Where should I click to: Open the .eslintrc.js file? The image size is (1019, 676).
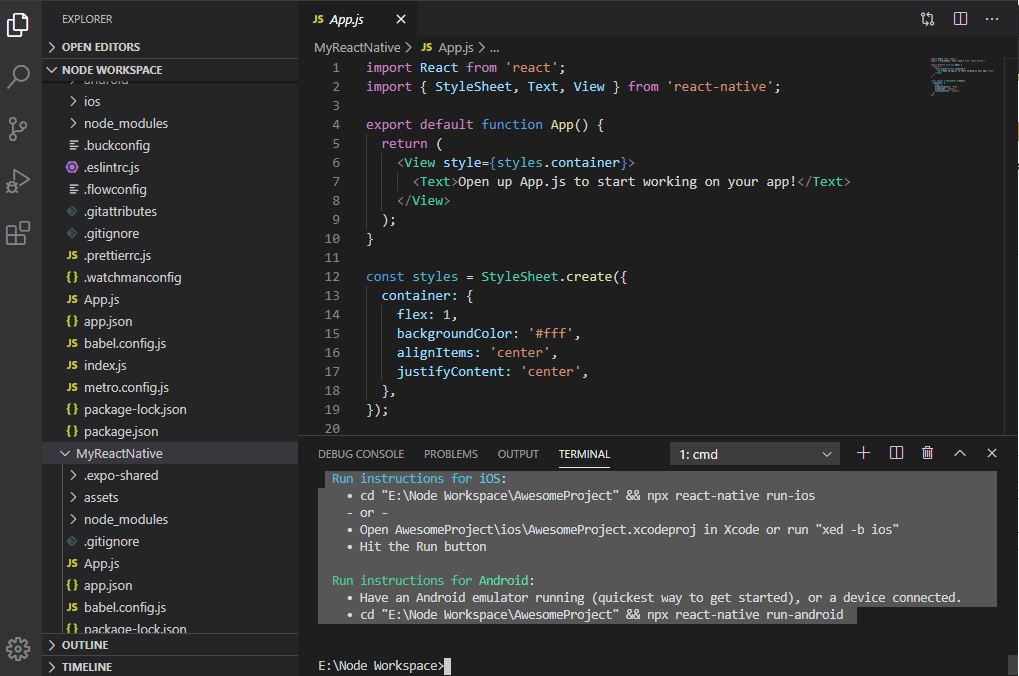tap(170, 168)
